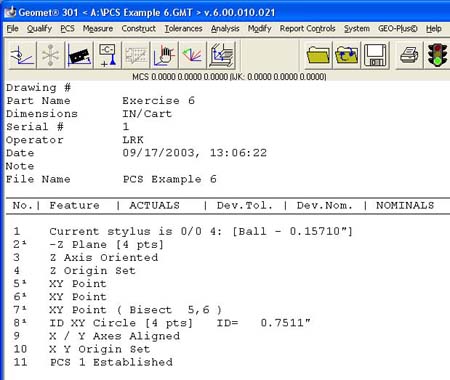Open the Help menu
Viewport: 450px width, 380px height.
[x=434, y=29]
